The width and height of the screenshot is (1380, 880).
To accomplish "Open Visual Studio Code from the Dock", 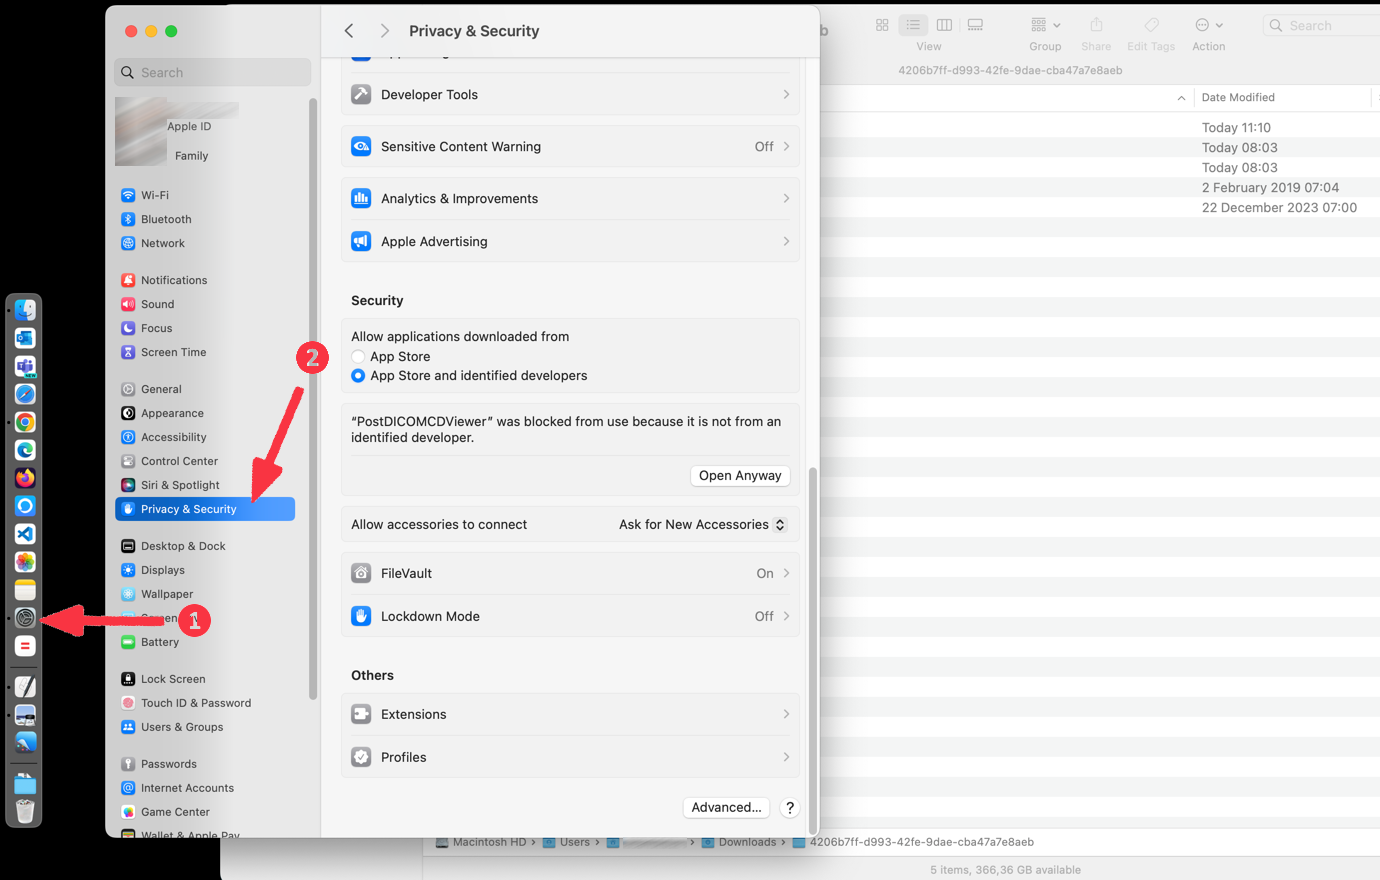I will (24, 533).
